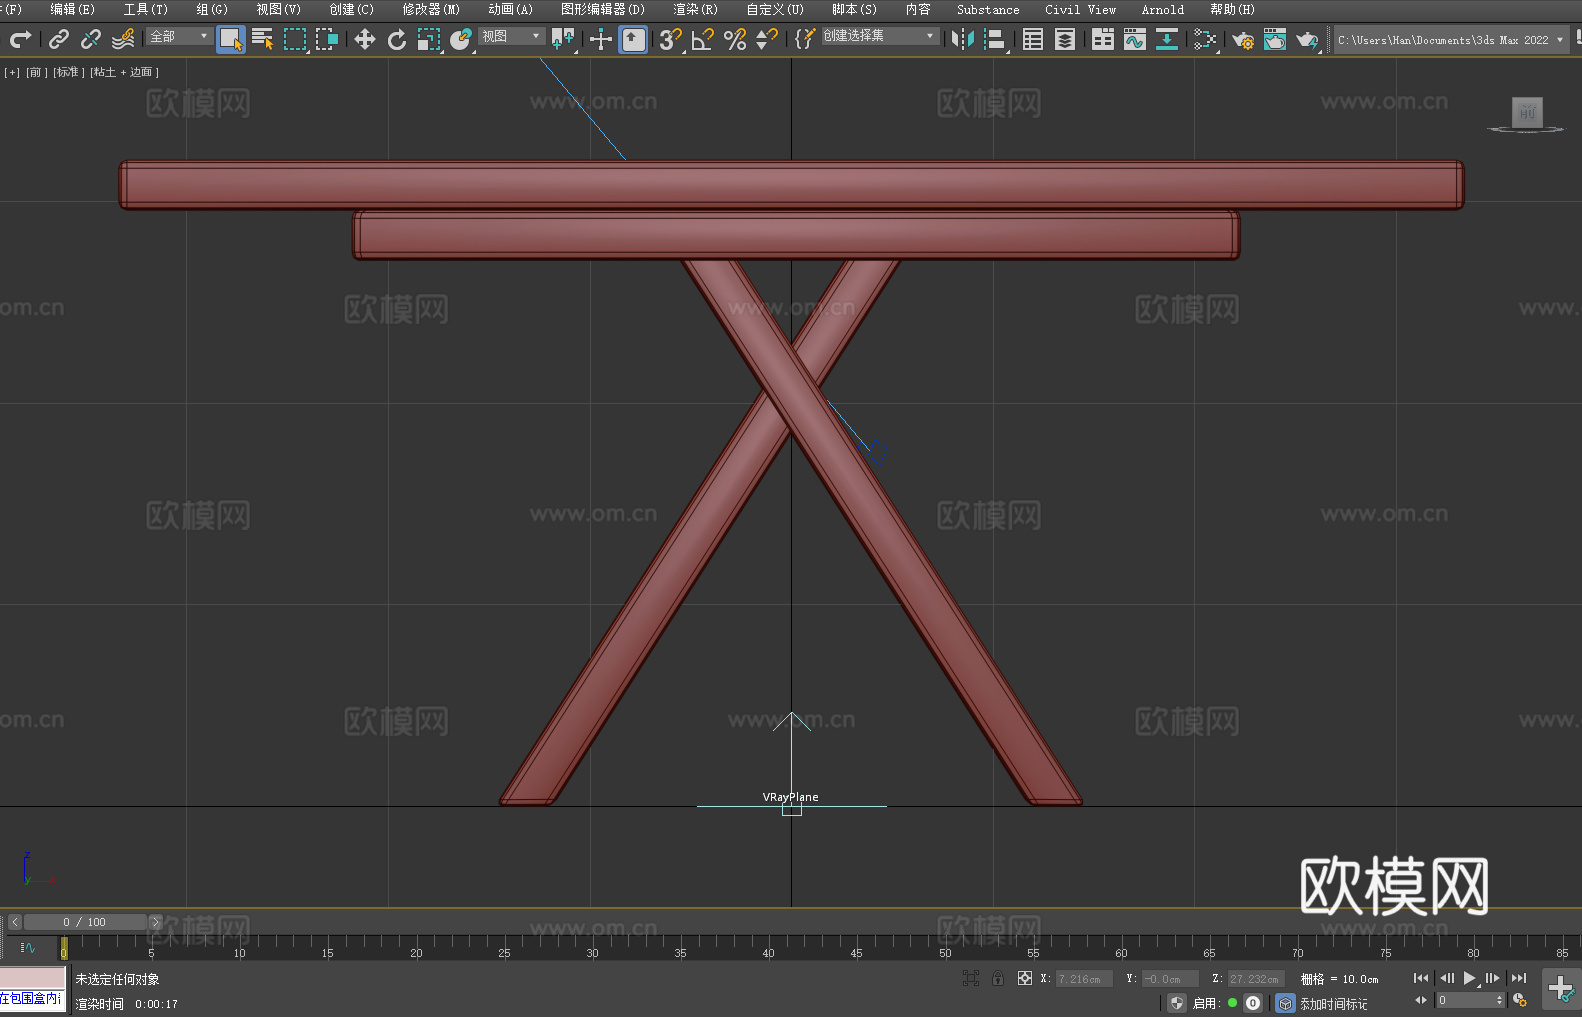Click the Select and Manipulate crosshair icon
The image size is (1582, 1017).
click(601, 39)
